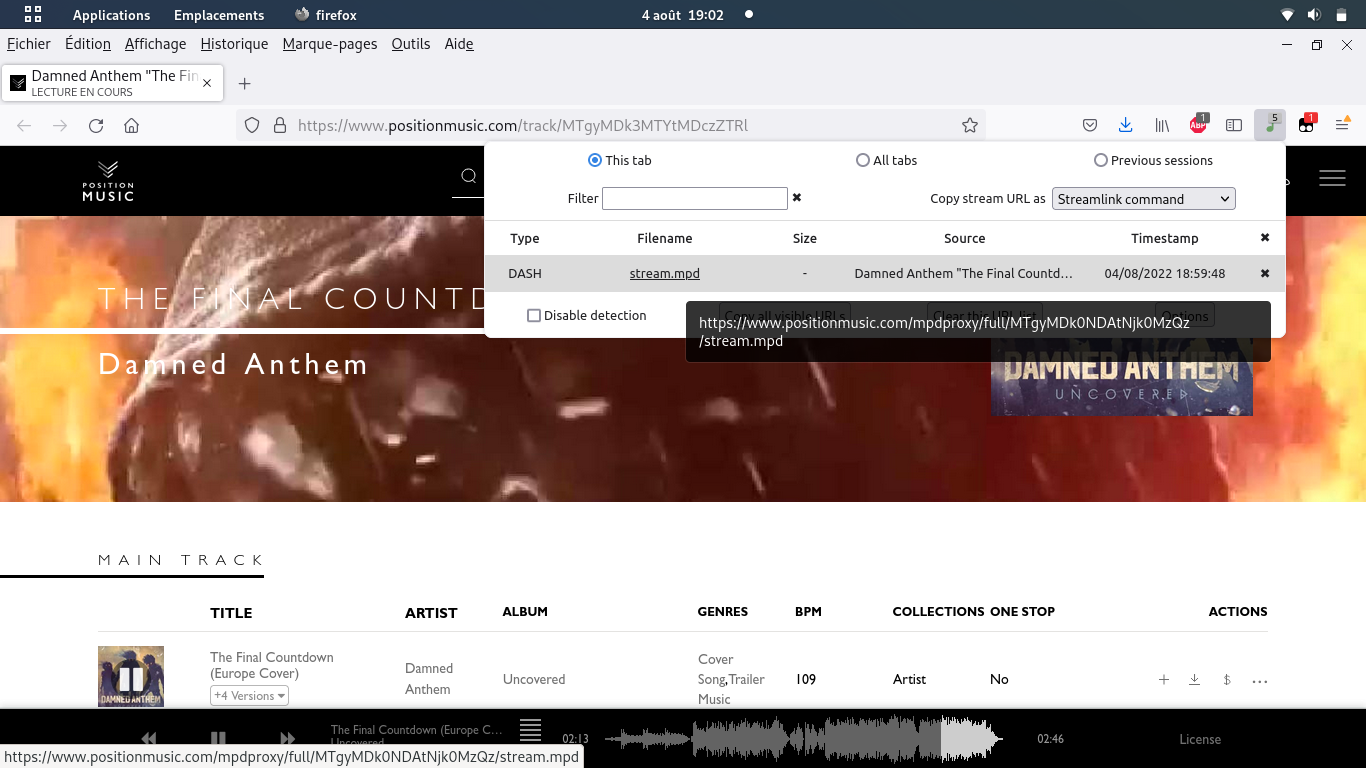
Task: Open the stream detector extension popup
Action: [1270, 125]
